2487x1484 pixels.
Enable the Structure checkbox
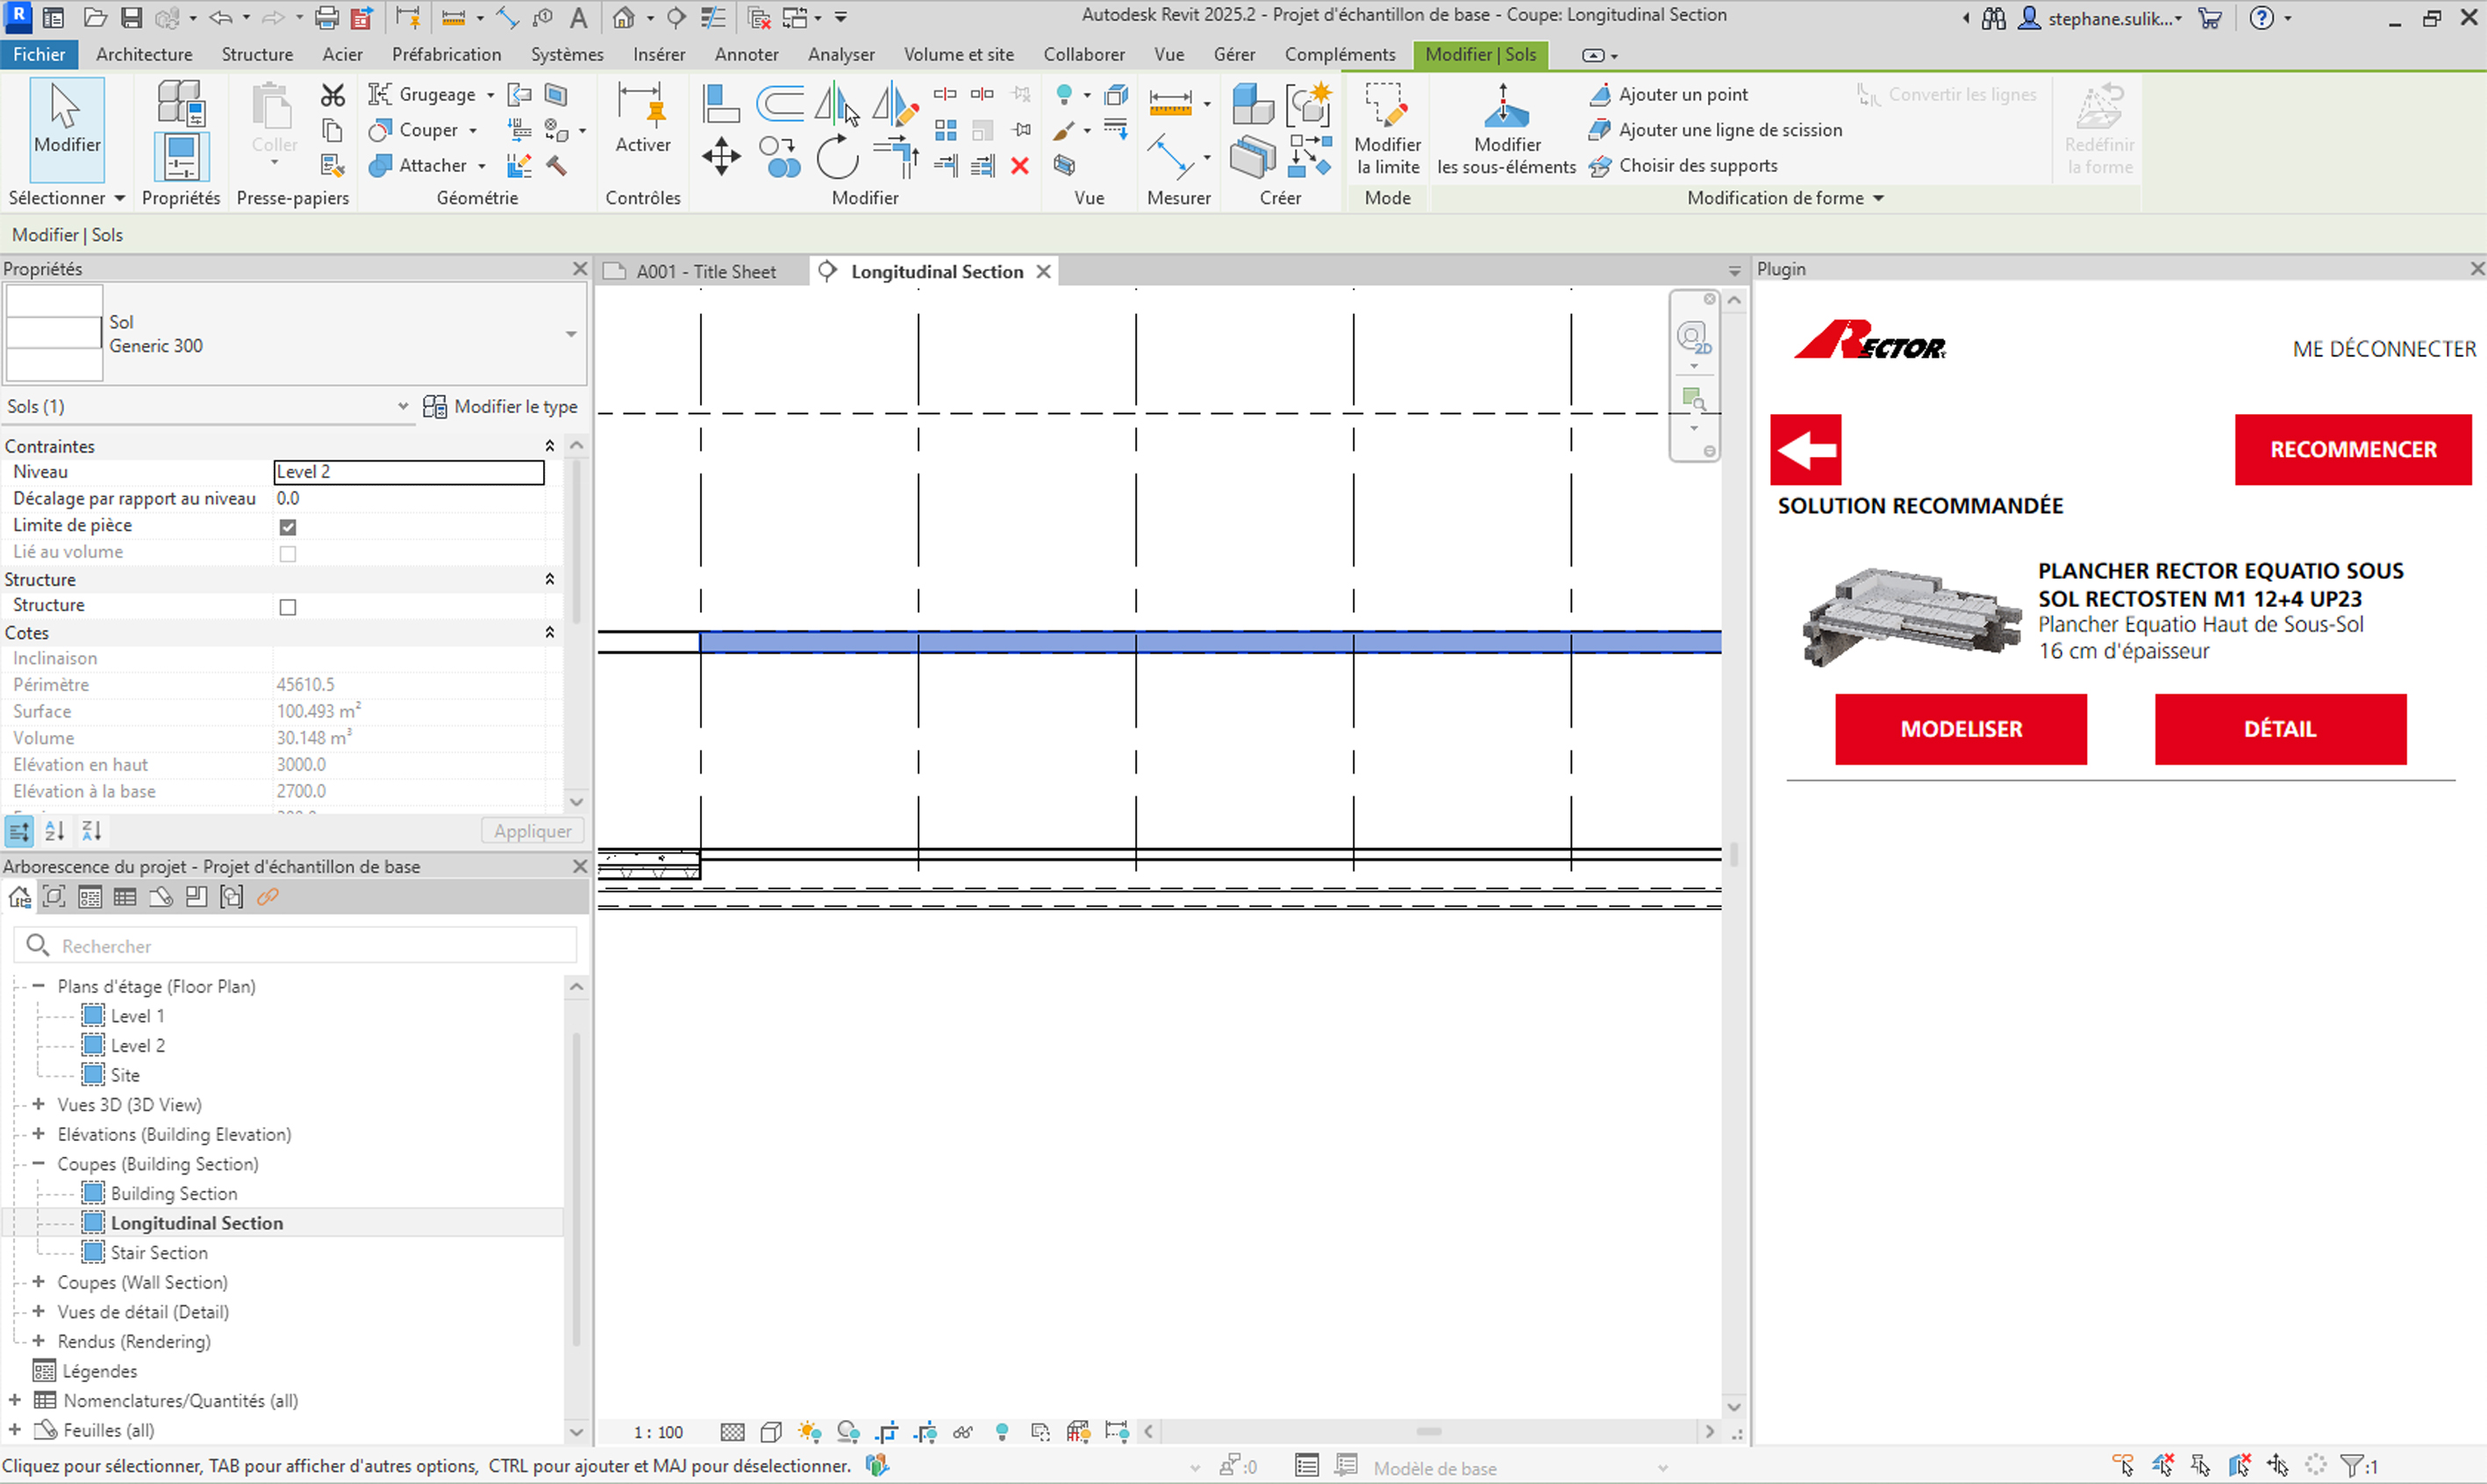click(288, 606)
